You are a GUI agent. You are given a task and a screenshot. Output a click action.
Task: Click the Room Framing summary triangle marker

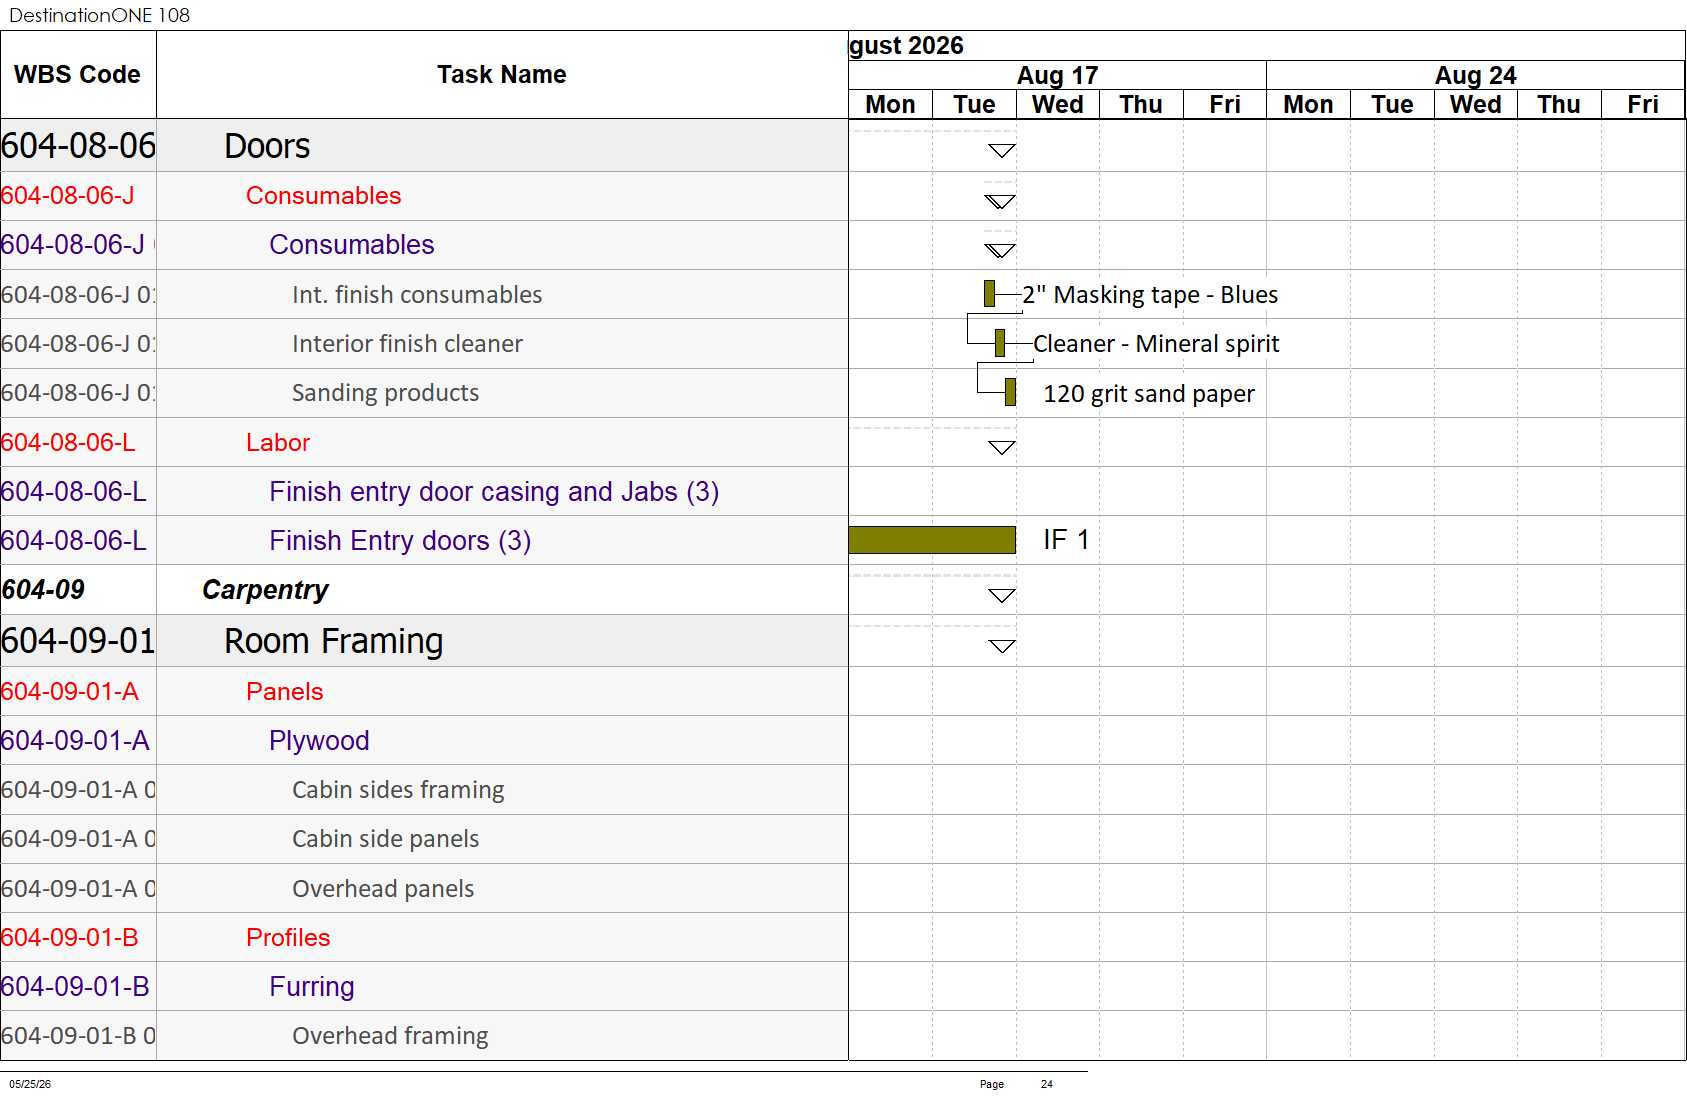tap(1001, 645)
